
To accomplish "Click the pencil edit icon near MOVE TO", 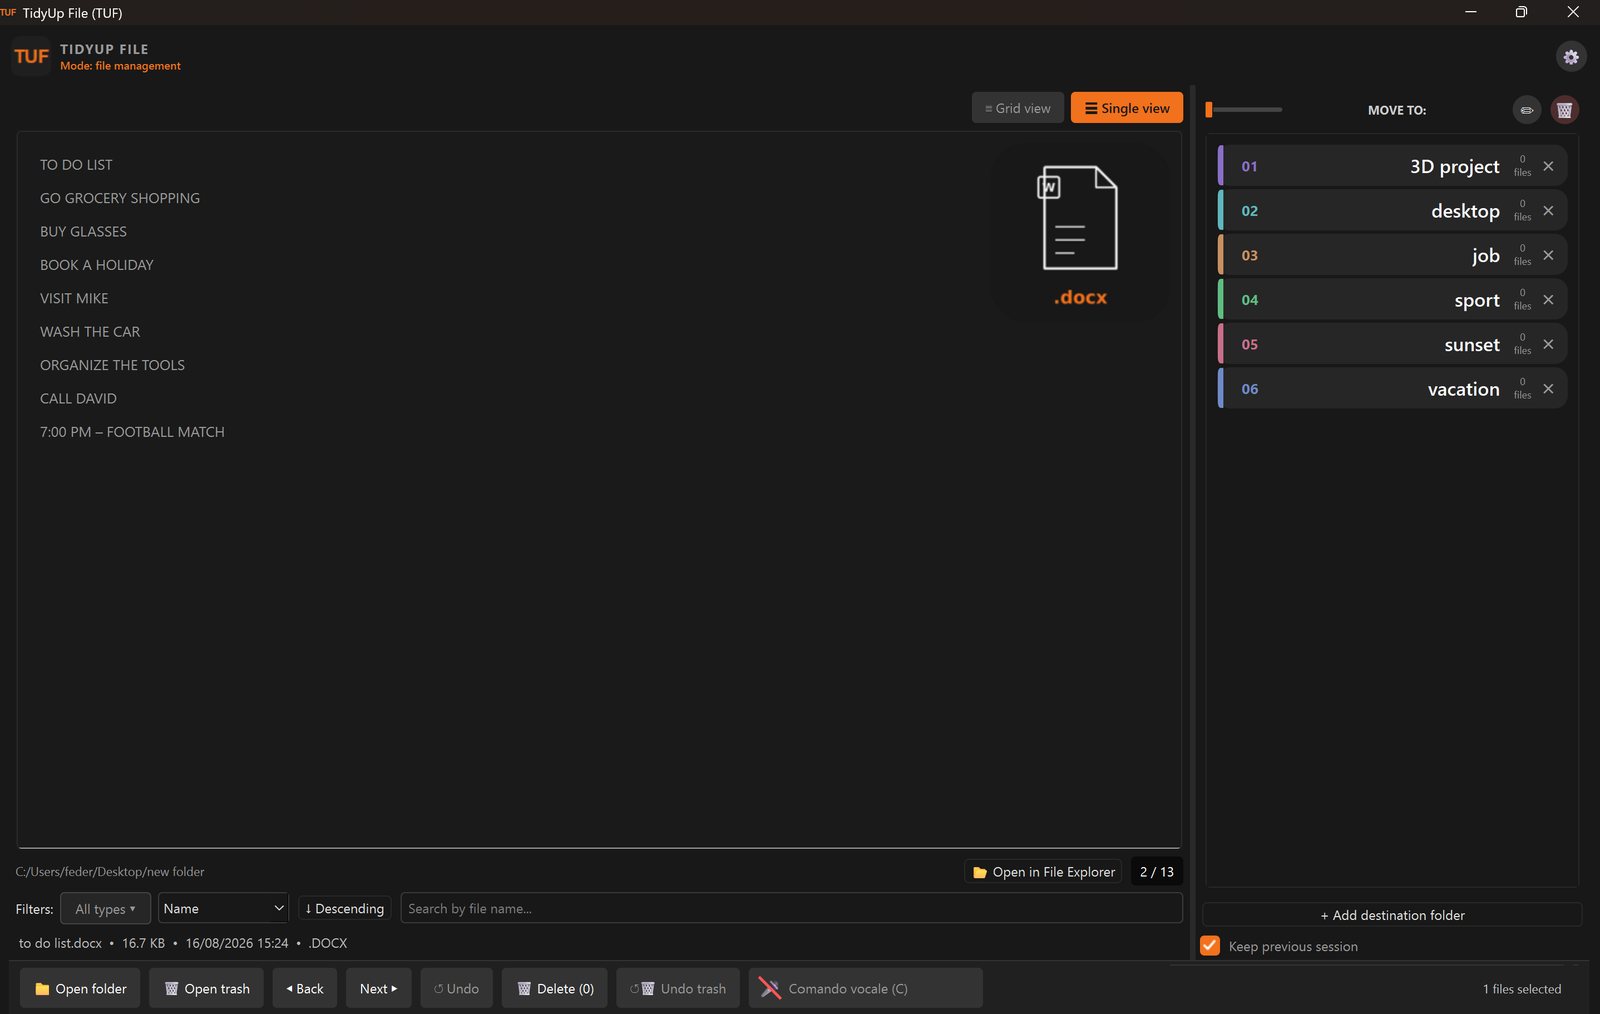I will click(x=1527, y=110).
